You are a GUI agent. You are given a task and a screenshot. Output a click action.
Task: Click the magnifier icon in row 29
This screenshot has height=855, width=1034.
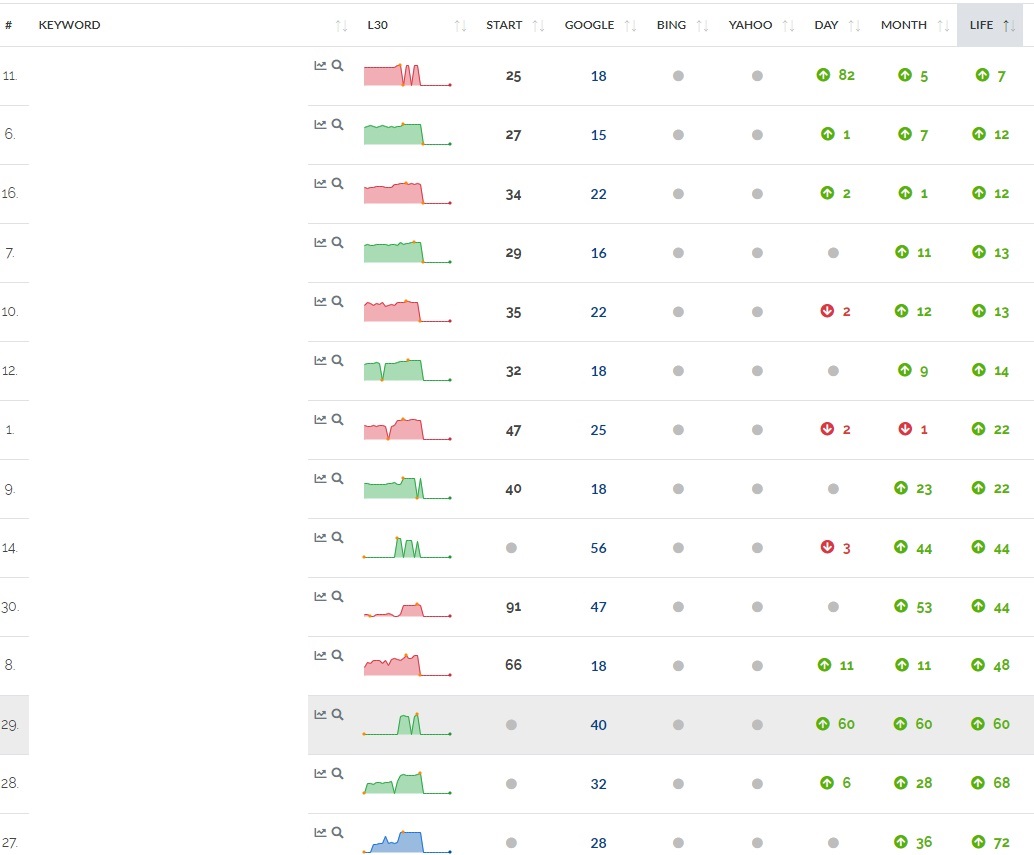coord(338,714)
